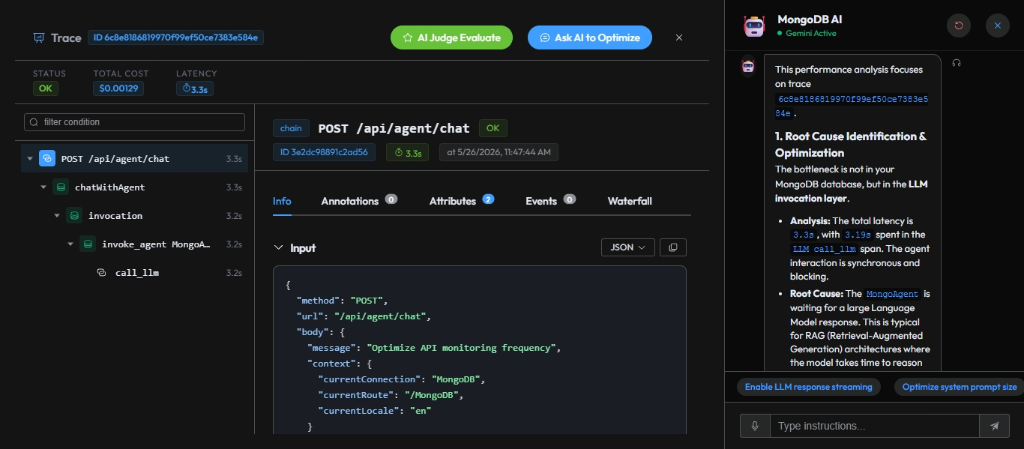Image resolution: width=1024 pixels, height=449 pixels.
Task: Click the Enable LLM response streaming suggestion
Action: click(808, 387)
